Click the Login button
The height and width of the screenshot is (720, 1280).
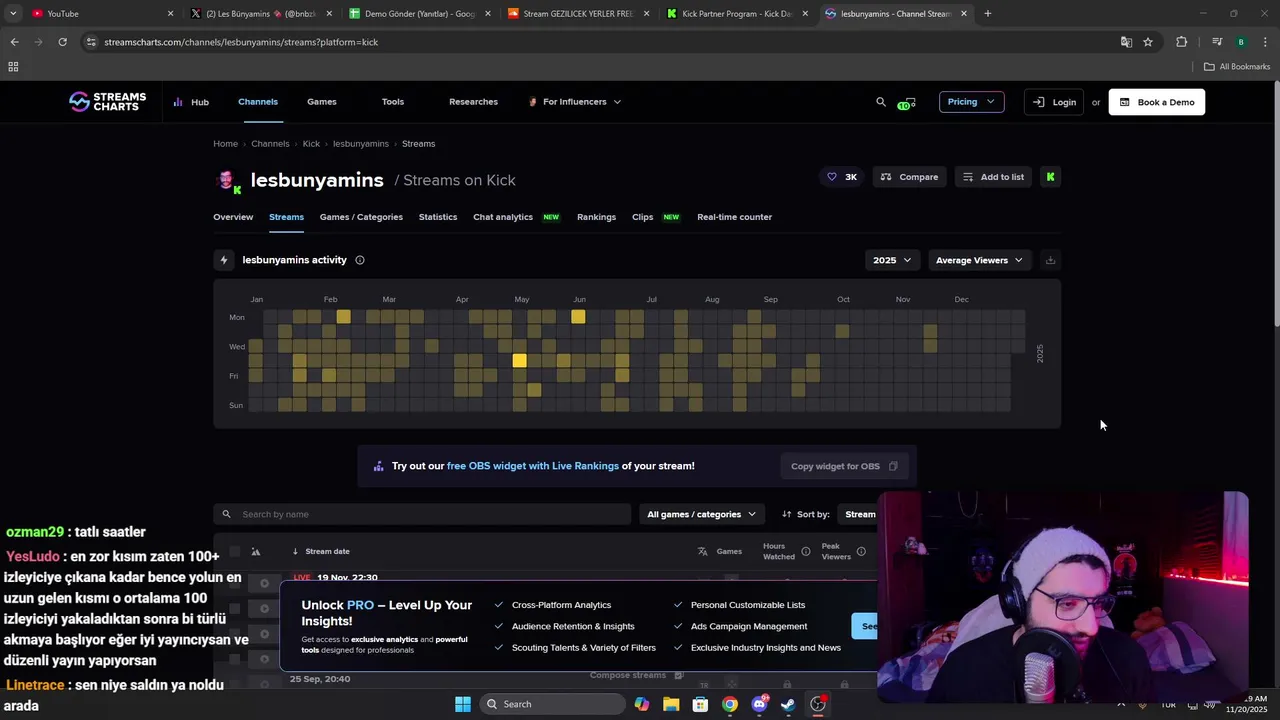click(x=1054, y=102)
